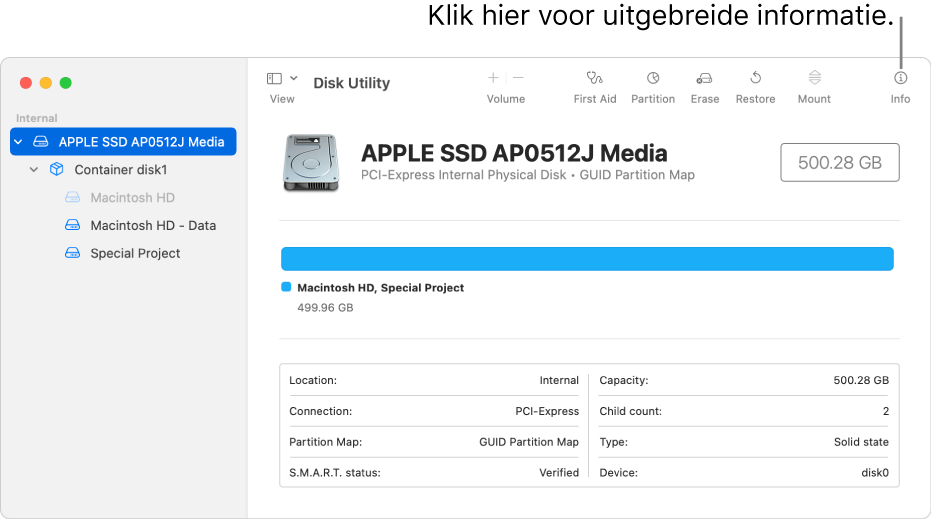Open the Info panel for extended details

(900, 78)
